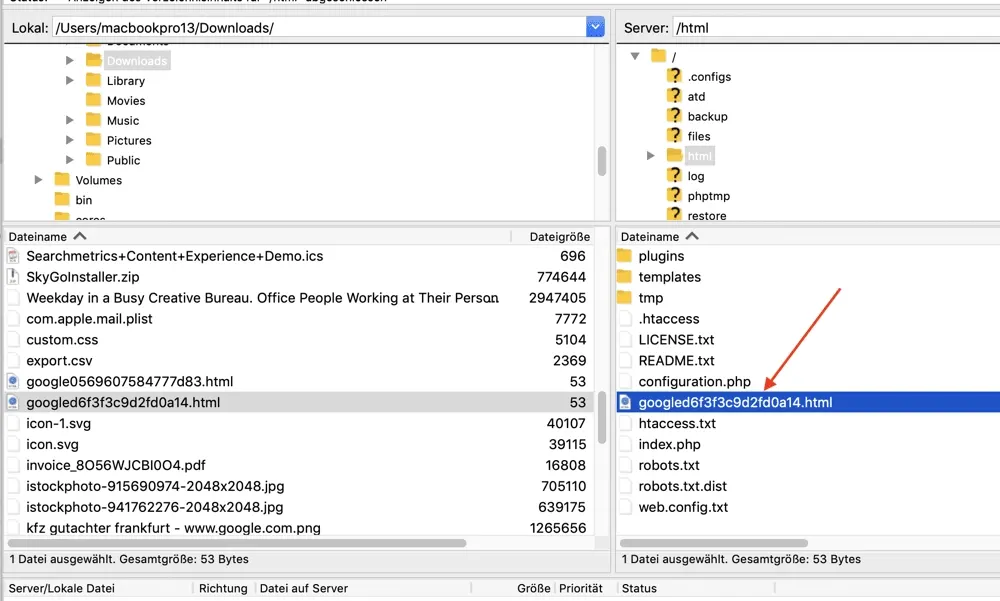Viewport: 1000px width, 601px height.
Task: Click the unknown-folder icon for log
Action: (675, 174)
